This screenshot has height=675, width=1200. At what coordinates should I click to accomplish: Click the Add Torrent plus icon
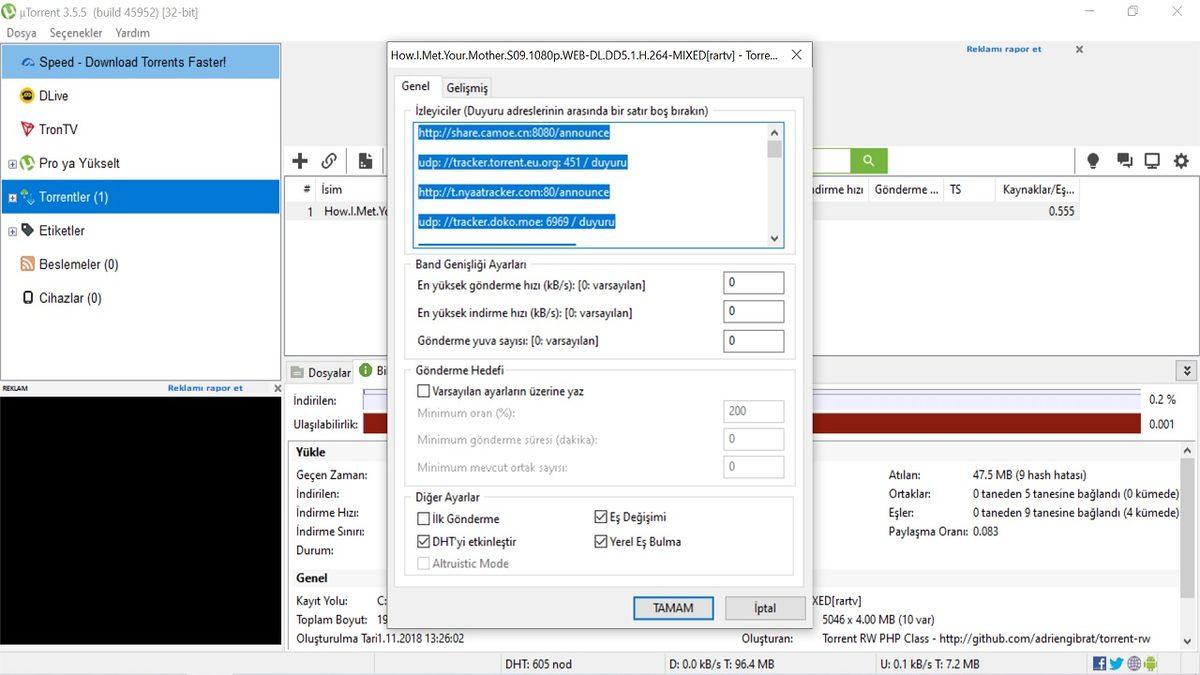299,160
